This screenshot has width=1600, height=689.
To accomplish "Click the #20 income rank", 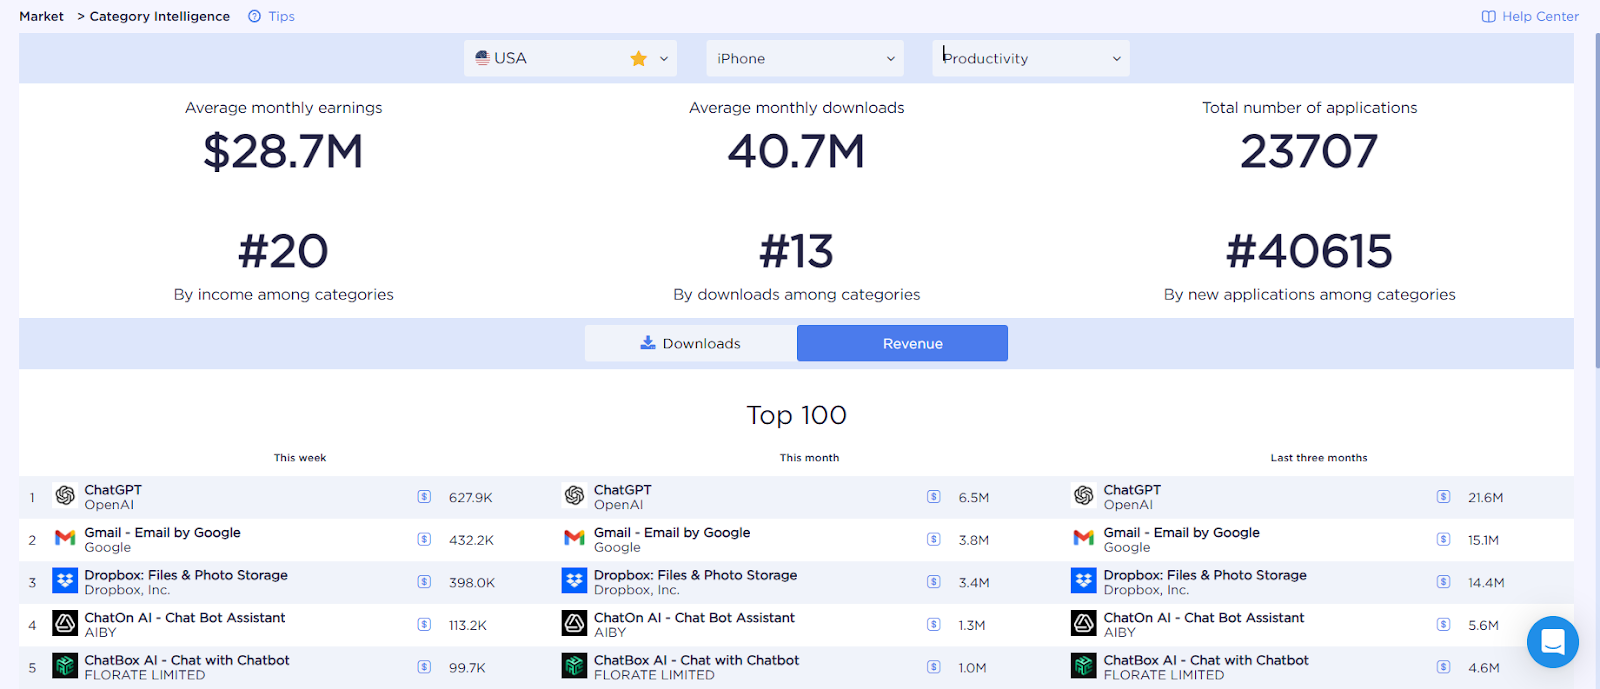I will tap(283, 251).
